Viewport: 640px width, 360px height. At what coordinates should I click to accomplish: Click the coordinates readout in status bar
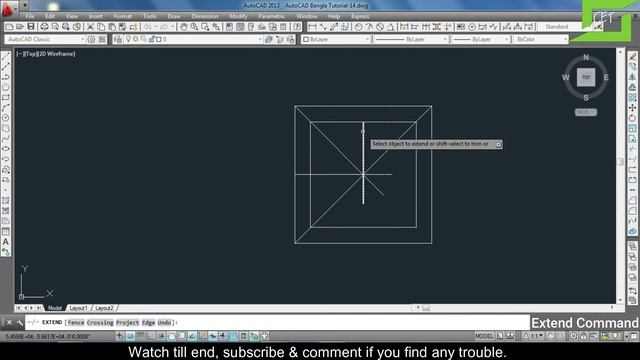(x=48, y=336)
